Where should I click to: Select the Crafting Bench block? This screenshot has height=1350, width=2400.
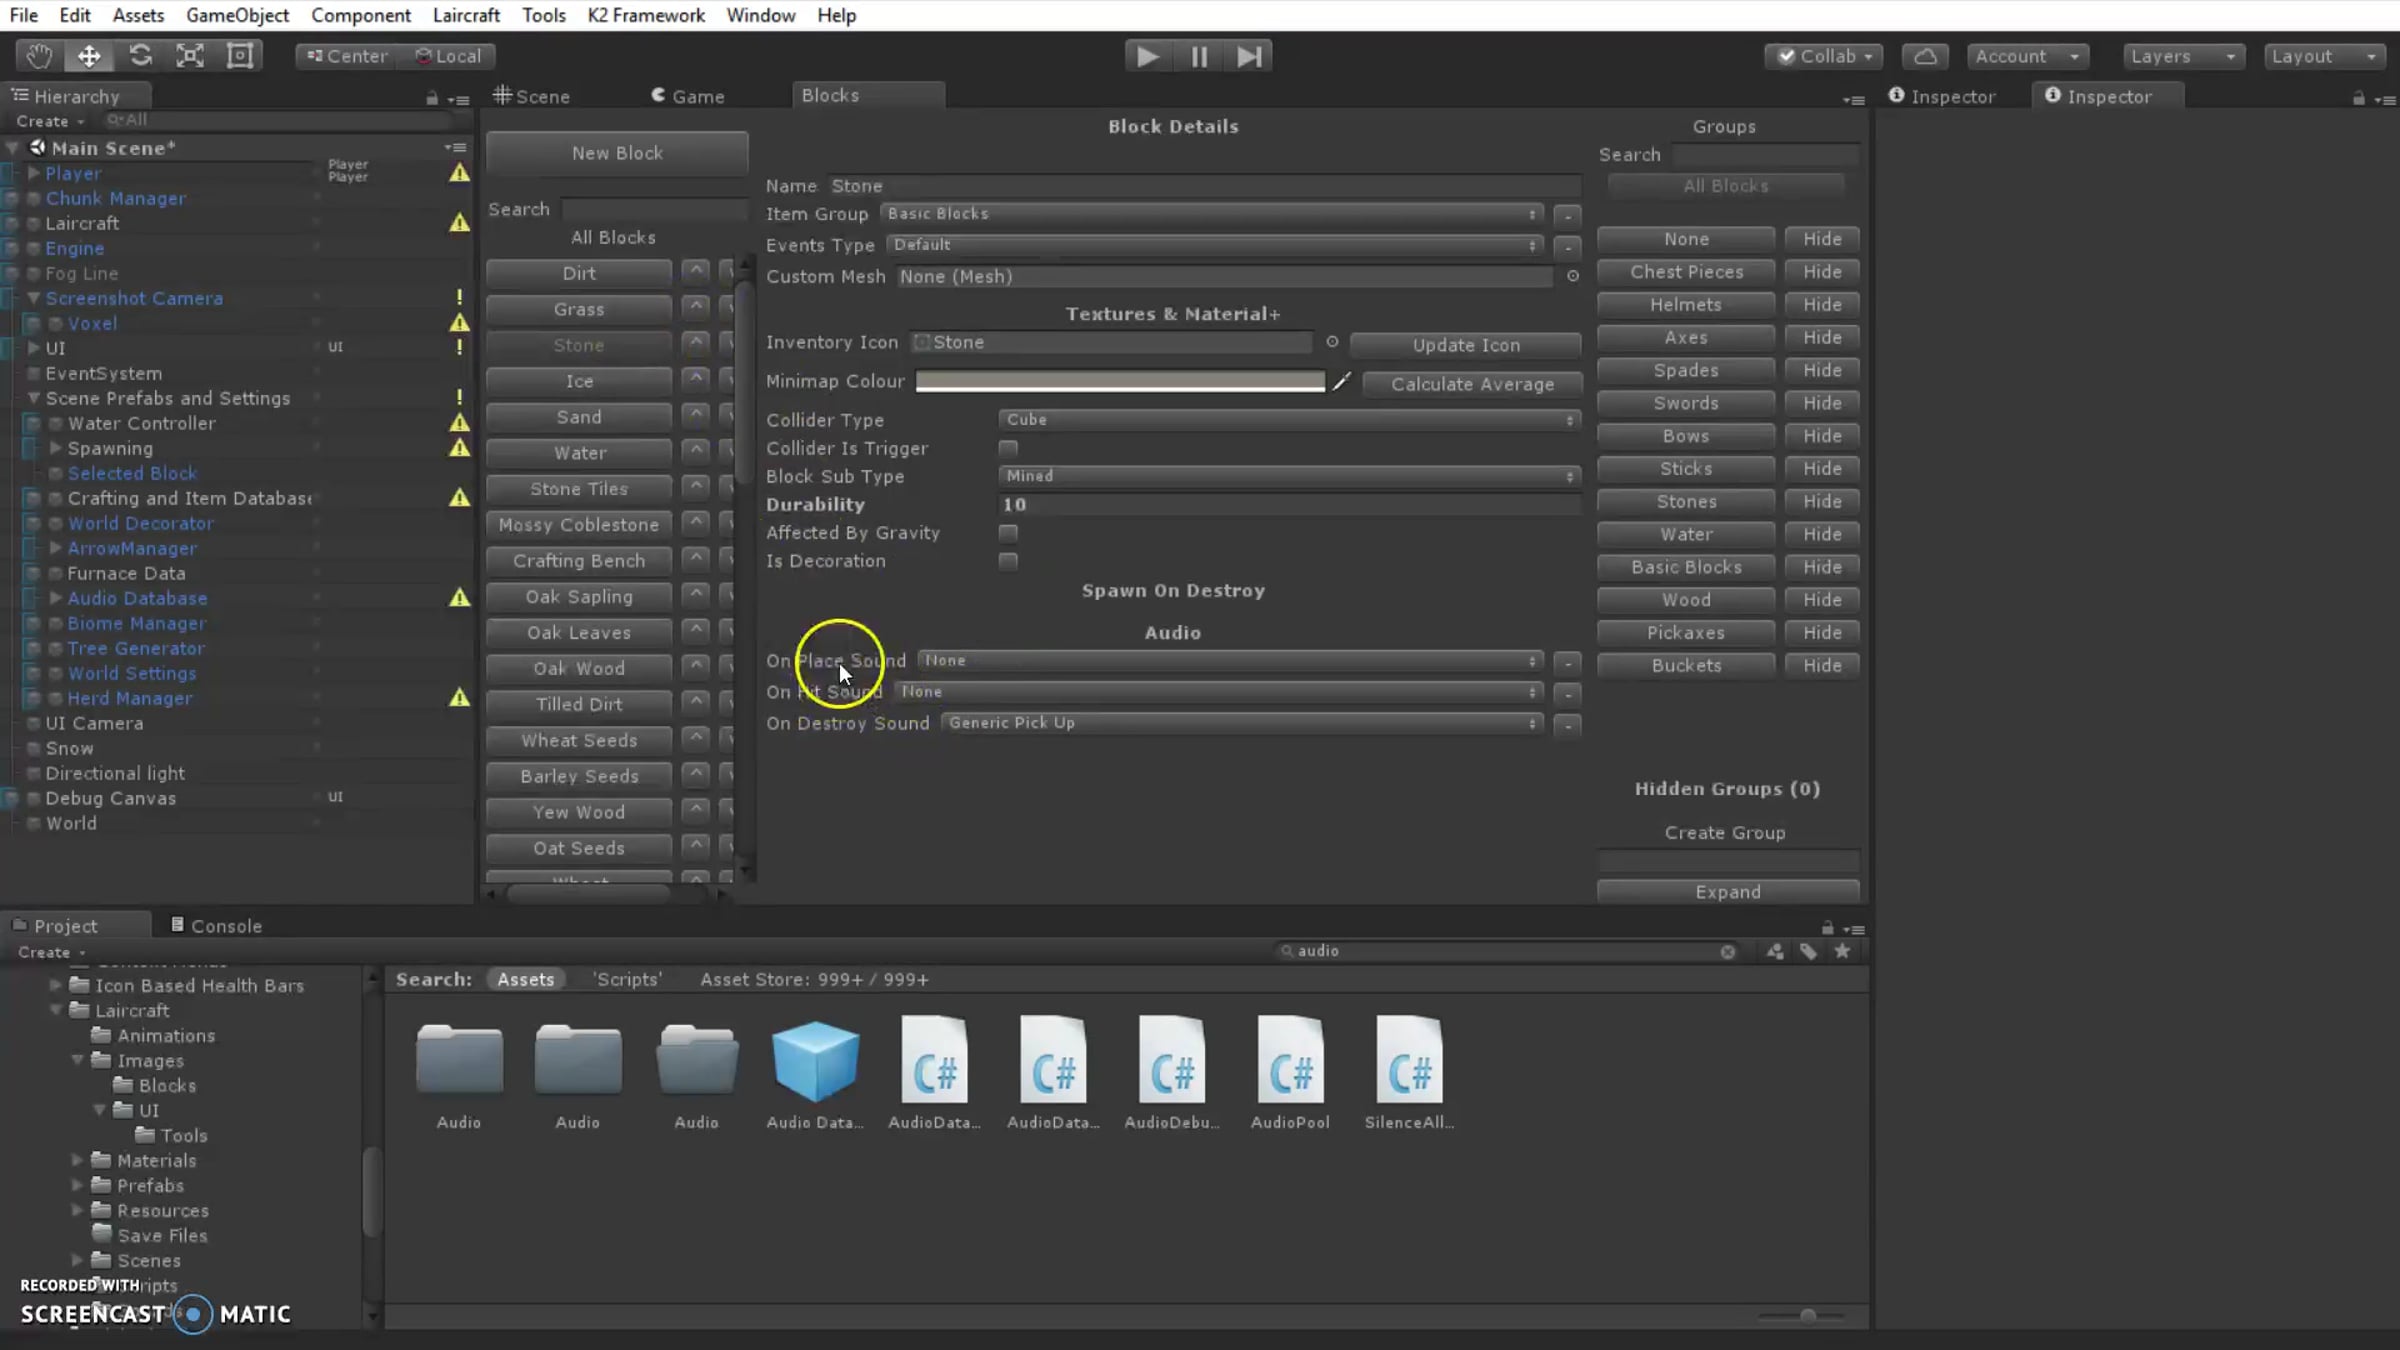click(x=579, y=561)
